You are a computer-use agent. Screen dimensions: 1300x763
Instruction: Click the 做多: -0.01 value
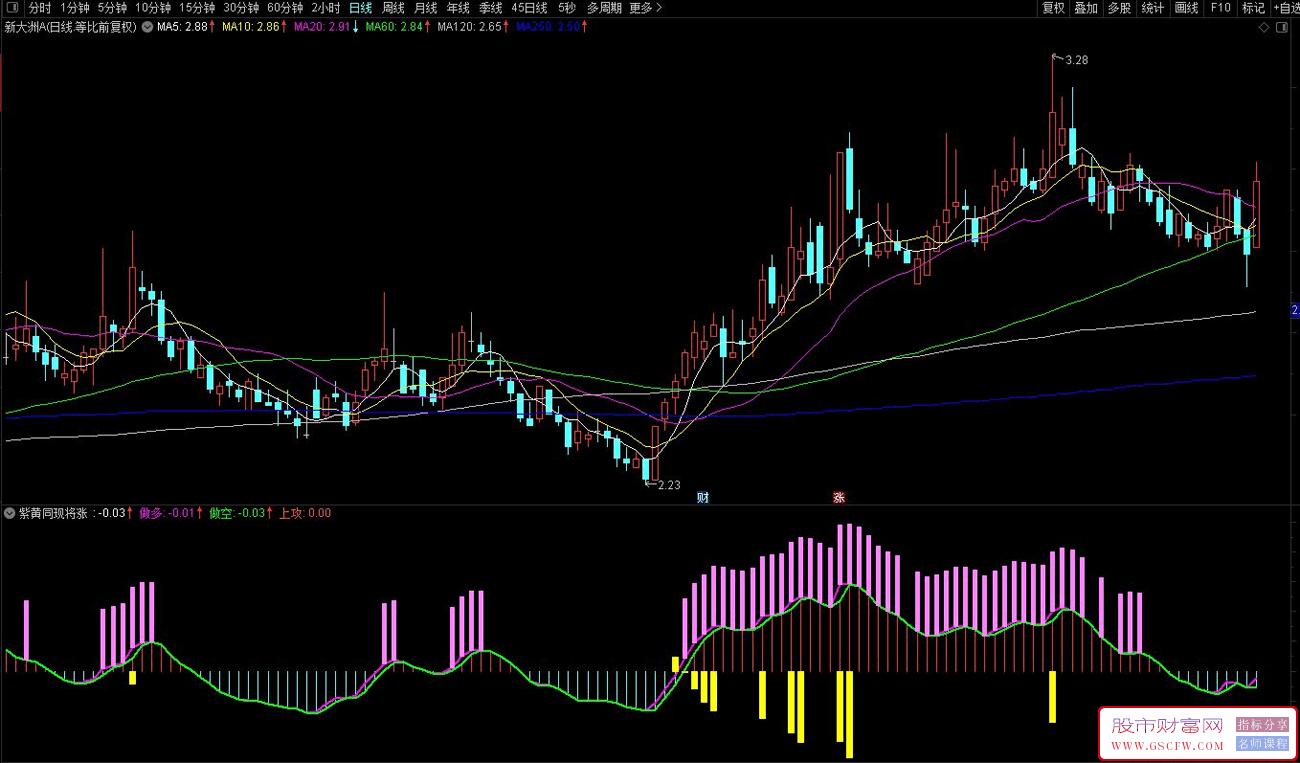166,513
